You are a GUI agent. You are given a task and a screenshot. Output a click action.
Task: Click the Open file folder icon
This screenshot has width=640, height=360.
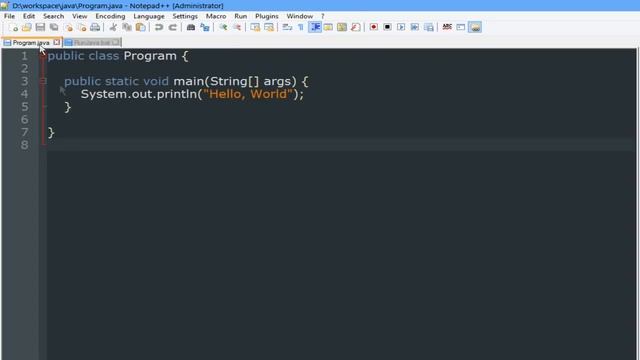27,27
